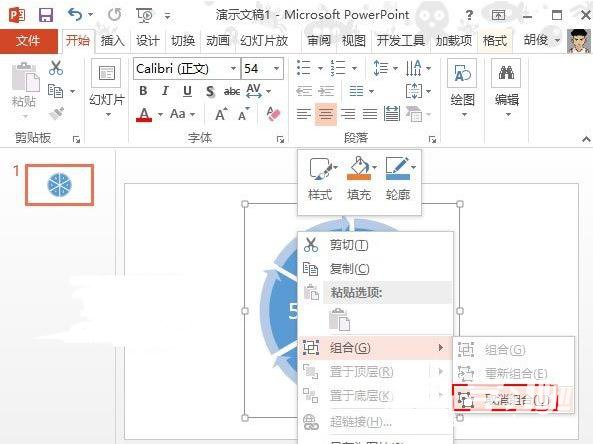Click the Cut scissors icon in ribbon
The width and height of the screenshot is (593, 444).
tap(56, 68)
